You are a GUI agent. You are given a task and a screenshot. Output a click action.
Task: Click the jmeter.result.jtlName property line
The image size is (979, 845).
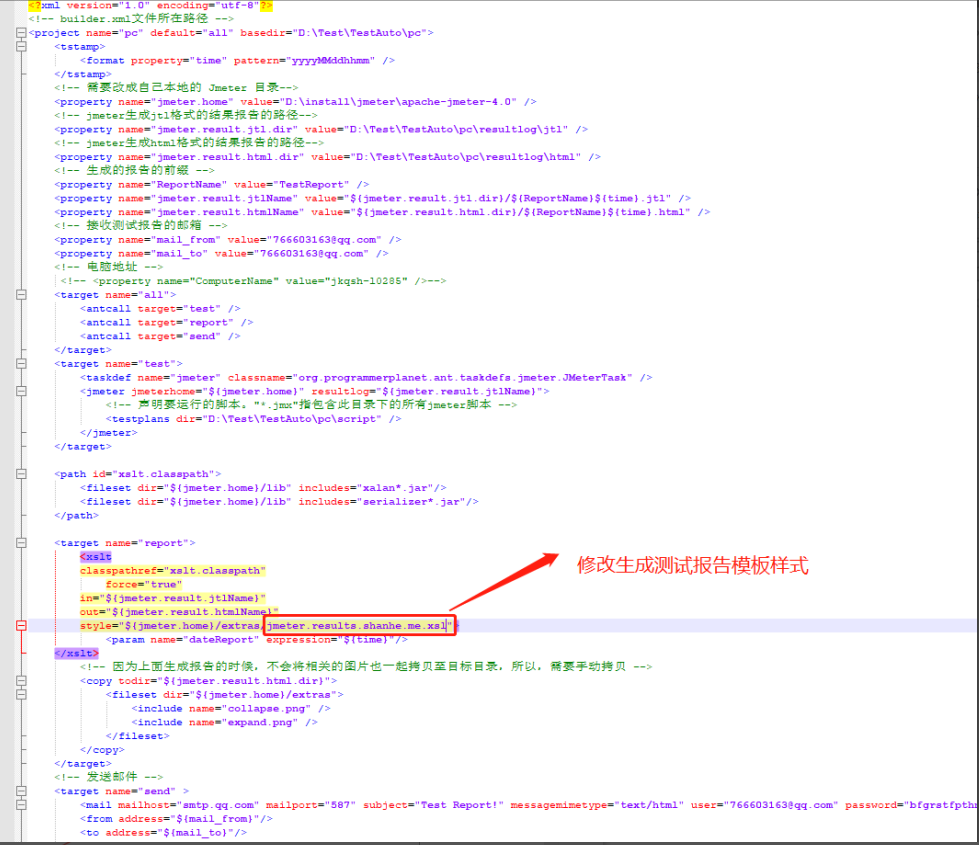(x=372, y=199)
